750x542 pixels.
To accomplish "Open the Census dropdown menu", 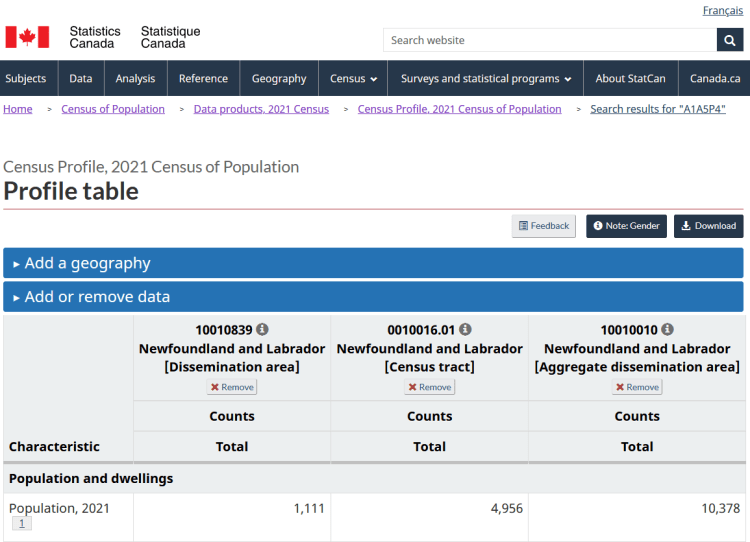I will coord(354,79).
